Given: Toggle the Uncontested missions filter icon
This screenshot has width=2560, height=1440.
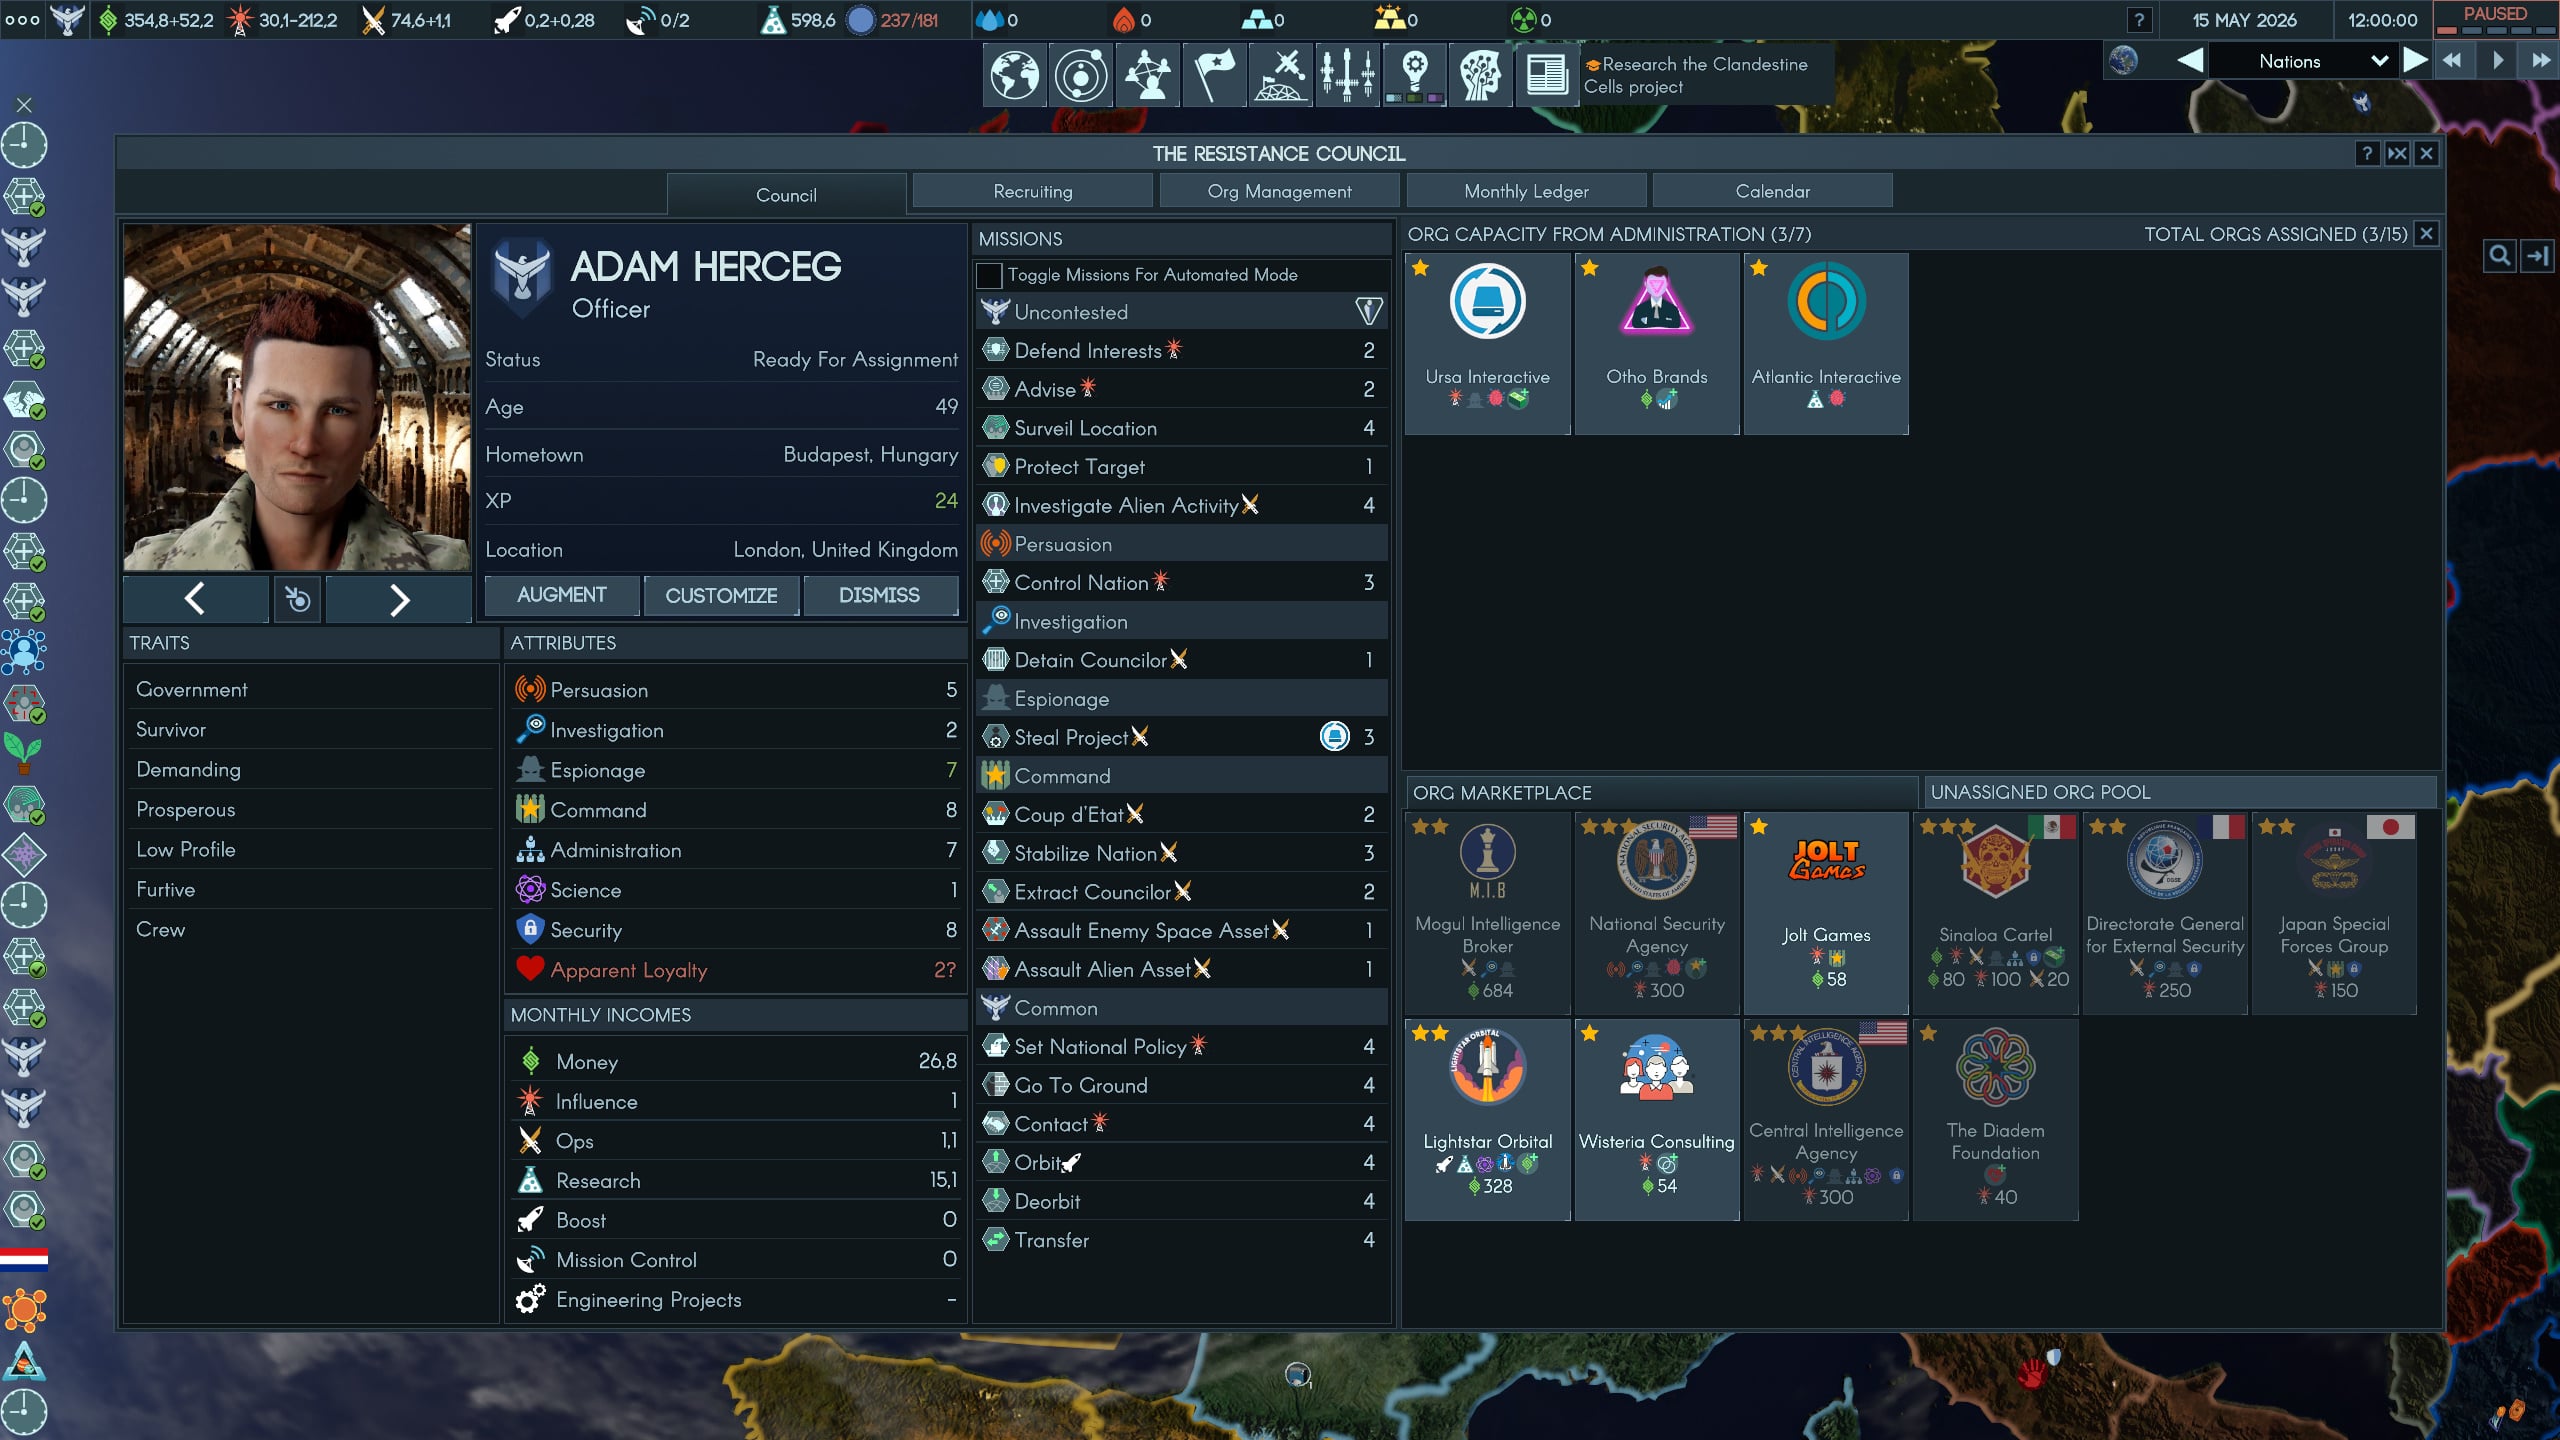Looking at the screenshot, I should [1368, 311].
